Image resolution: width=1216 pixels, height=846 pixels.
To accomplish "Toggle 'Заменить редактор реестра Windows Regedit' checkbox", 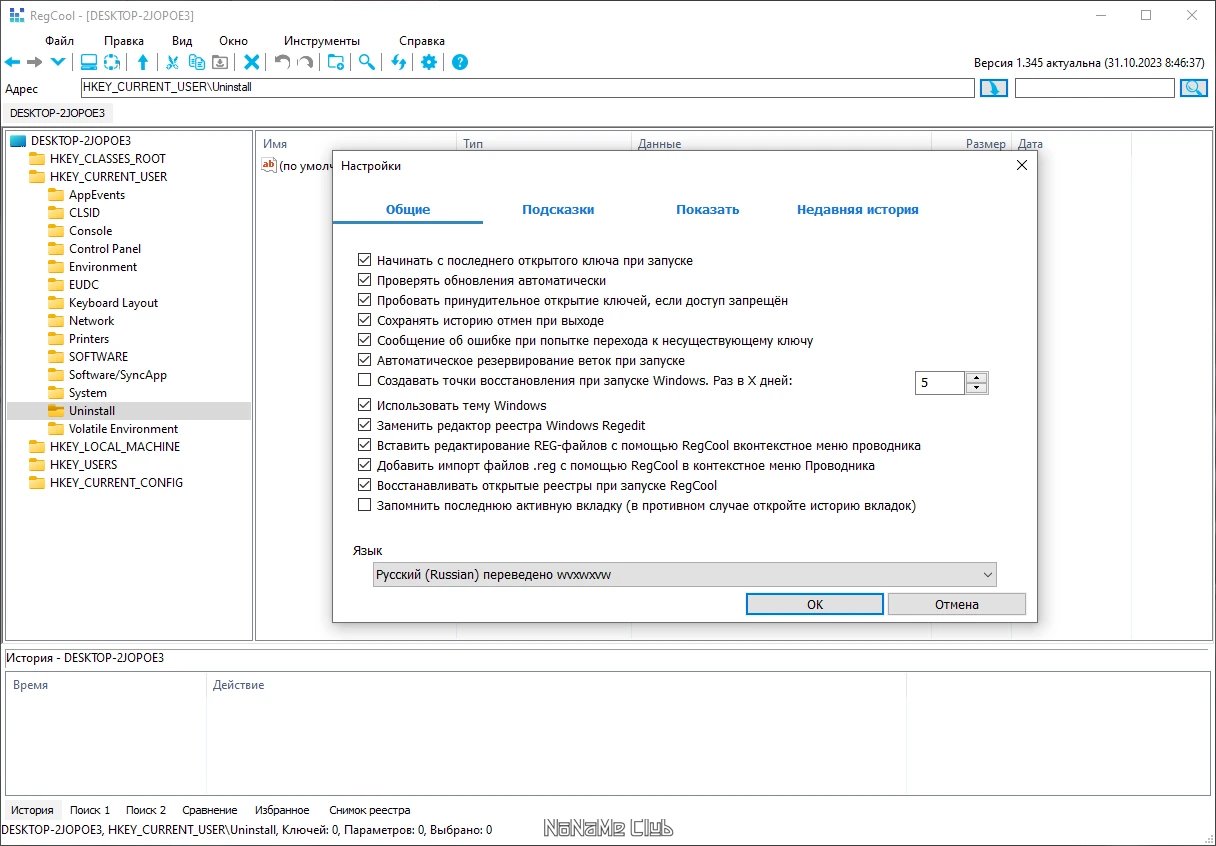I will tap(364, 425).
